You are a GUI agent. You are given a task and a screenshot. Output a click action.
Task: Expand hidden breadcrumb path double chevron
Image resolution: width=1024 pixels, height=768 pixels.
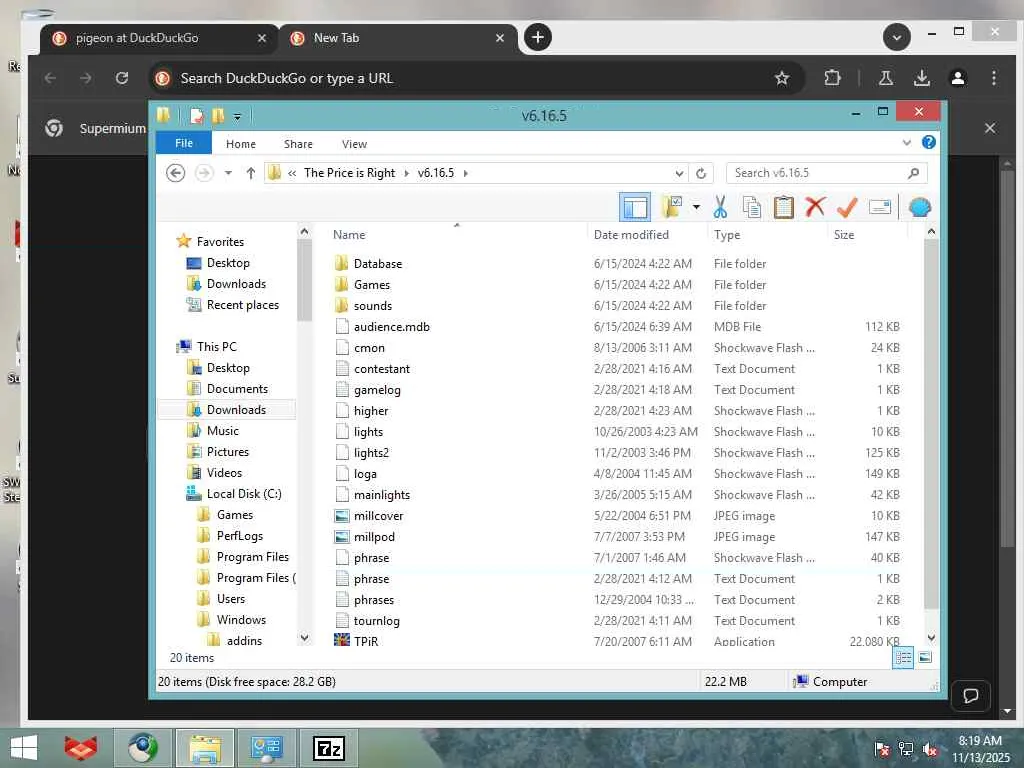[x=292, y=173]
